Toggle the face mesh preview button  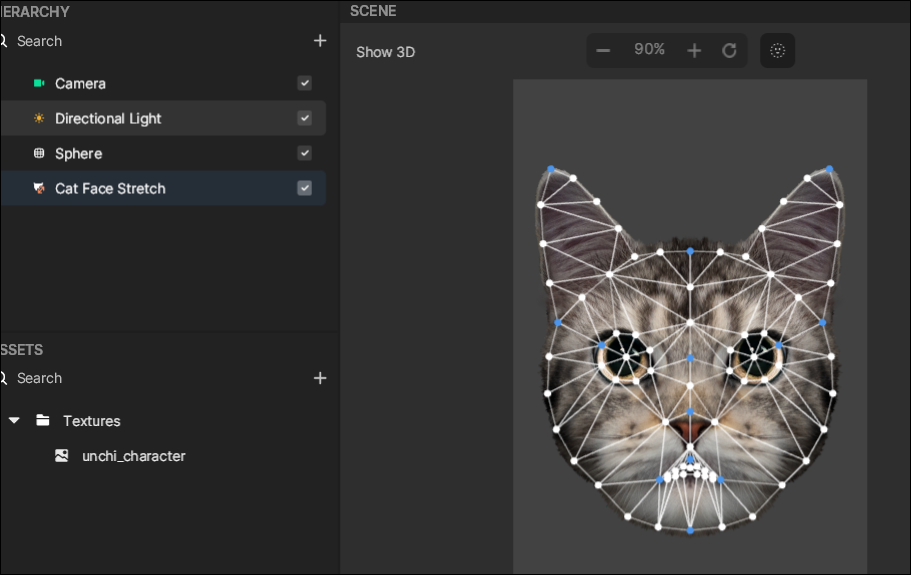click(777, 51)
